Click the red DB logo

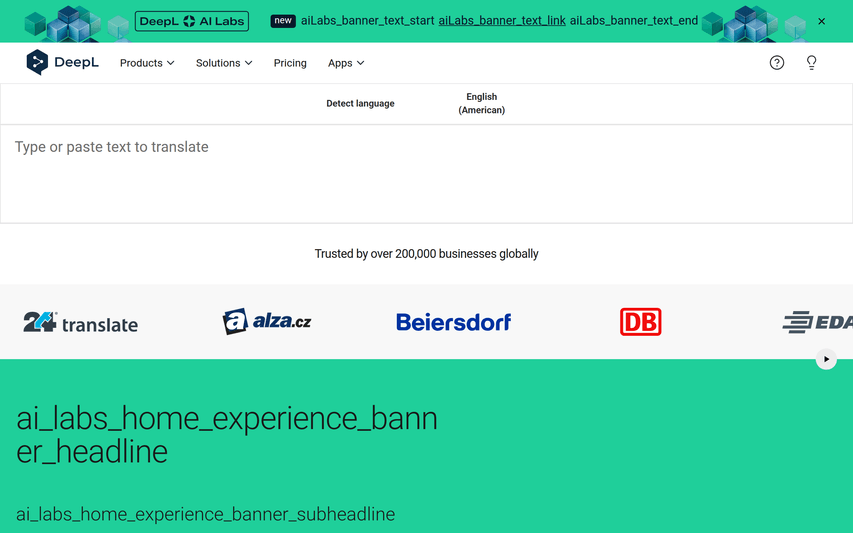640,322
